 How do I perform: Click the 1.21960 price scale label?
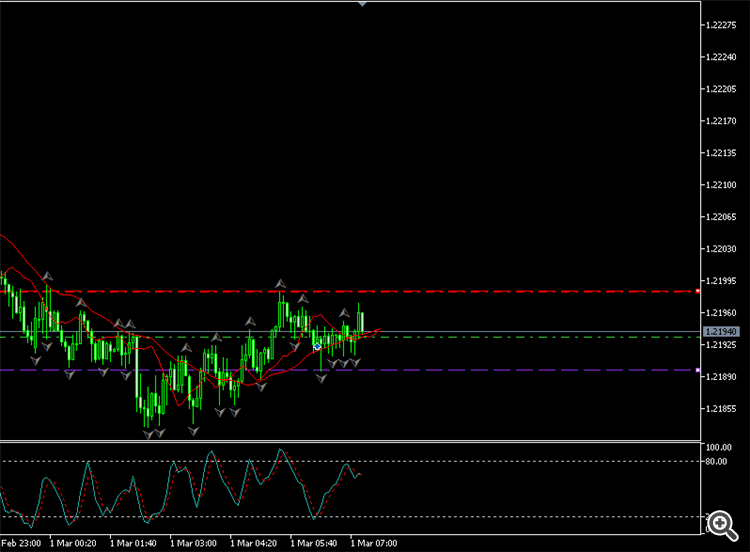pos(721,313)
